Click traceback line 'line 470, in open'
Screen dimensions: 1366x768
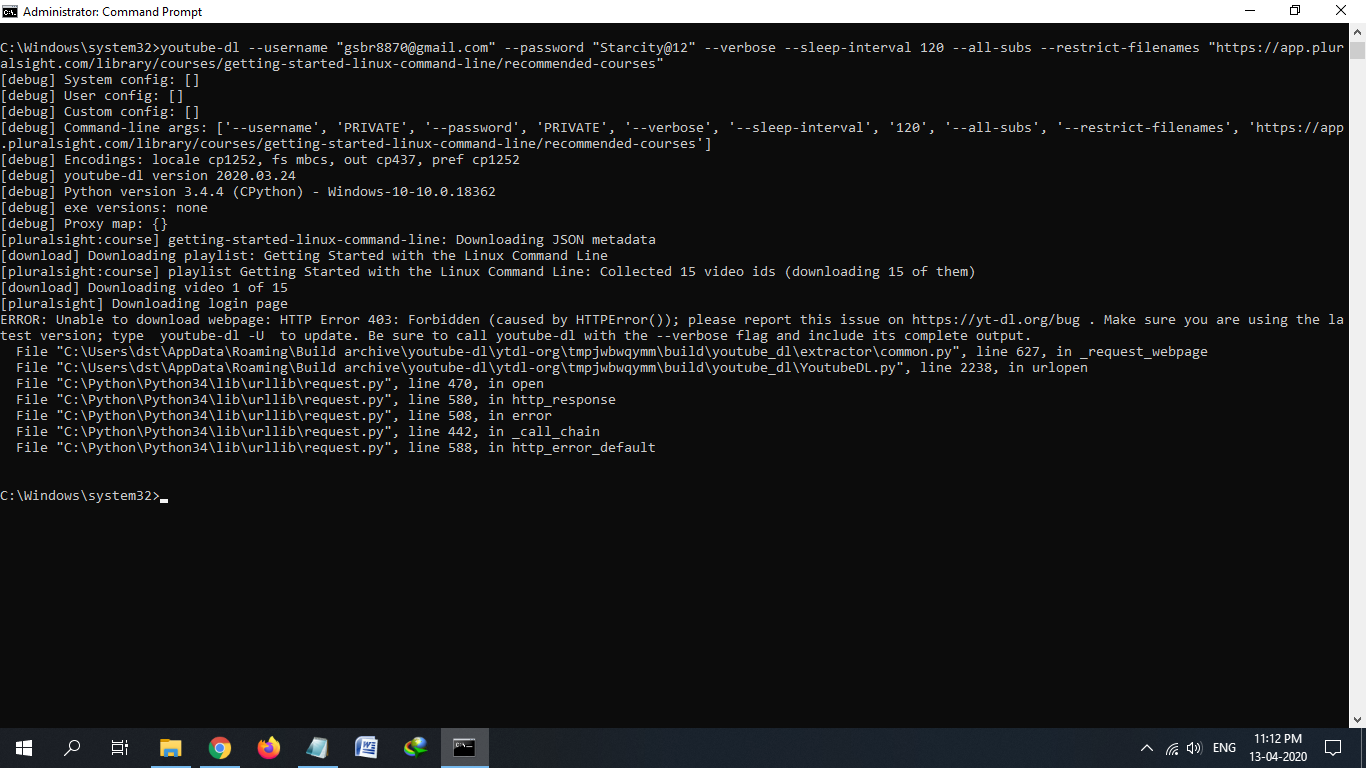(x=280, y=384)
